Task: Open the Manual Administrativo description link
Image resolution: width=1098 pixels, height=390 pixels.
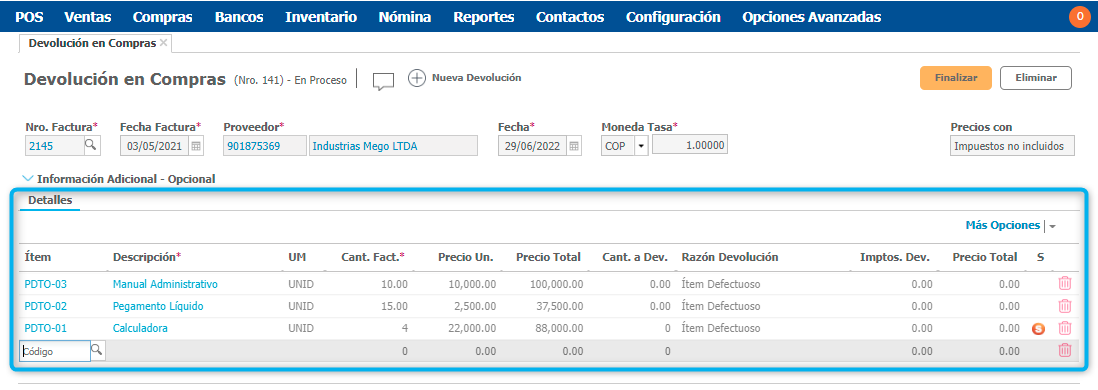Action: [x=165, y=284]
